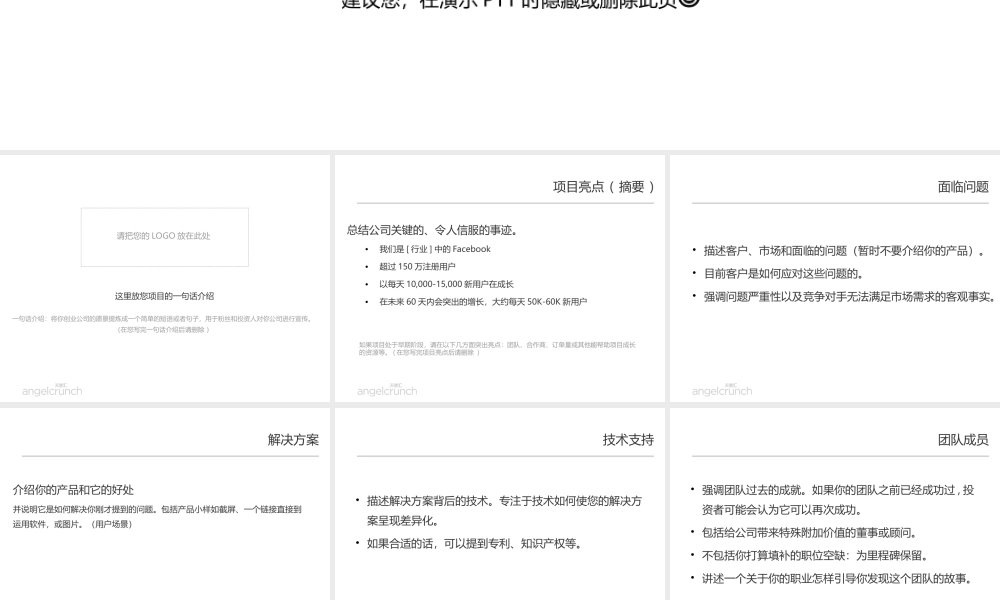Open the 项目亮点（摘要）slide
This screenshot has width=1000, height=600.
click(500, 280)
